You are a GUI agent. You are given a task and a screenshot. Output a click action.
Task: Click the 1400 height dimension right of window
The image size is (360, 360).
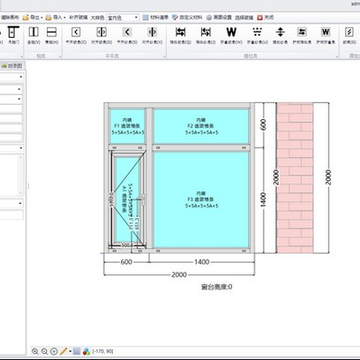(263, 199)
